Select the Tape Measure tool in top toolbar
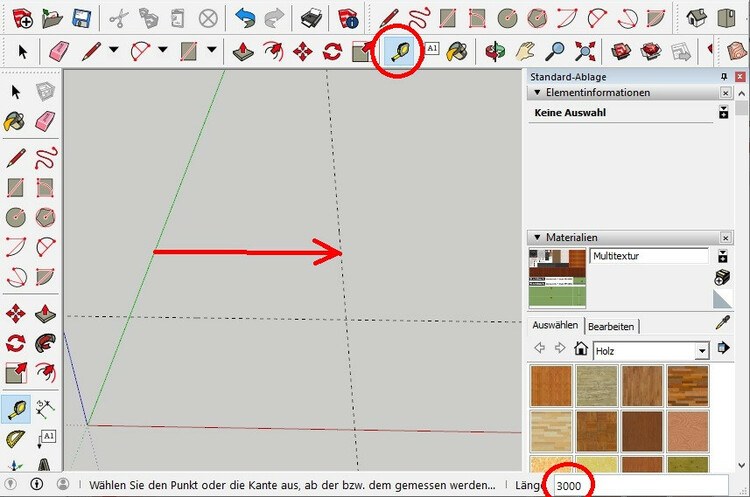 [400, 51]
